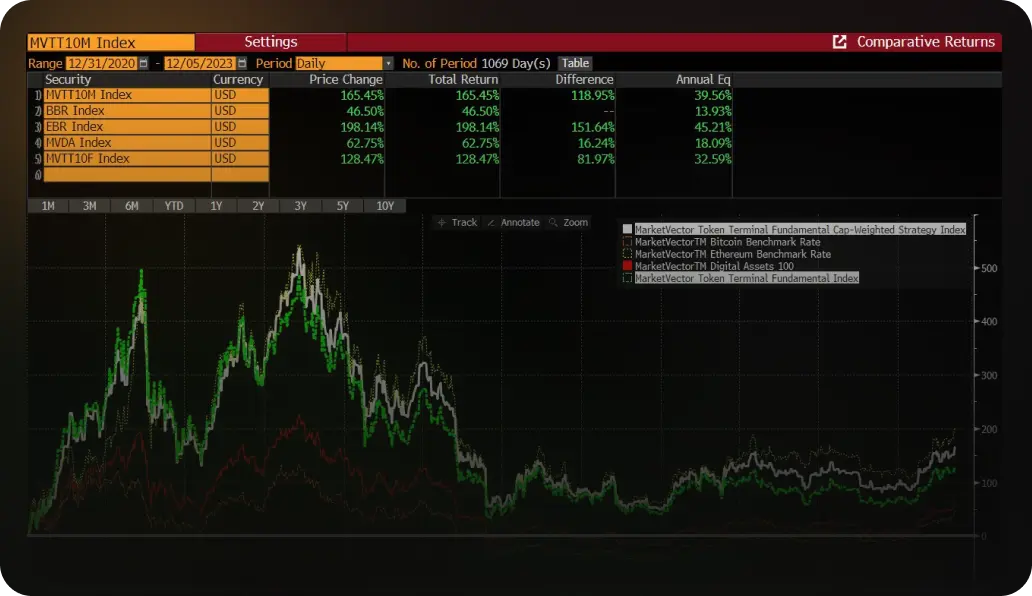Click the Table button
The height and width of the screenshot is (596, 1032).
point(575,63)
